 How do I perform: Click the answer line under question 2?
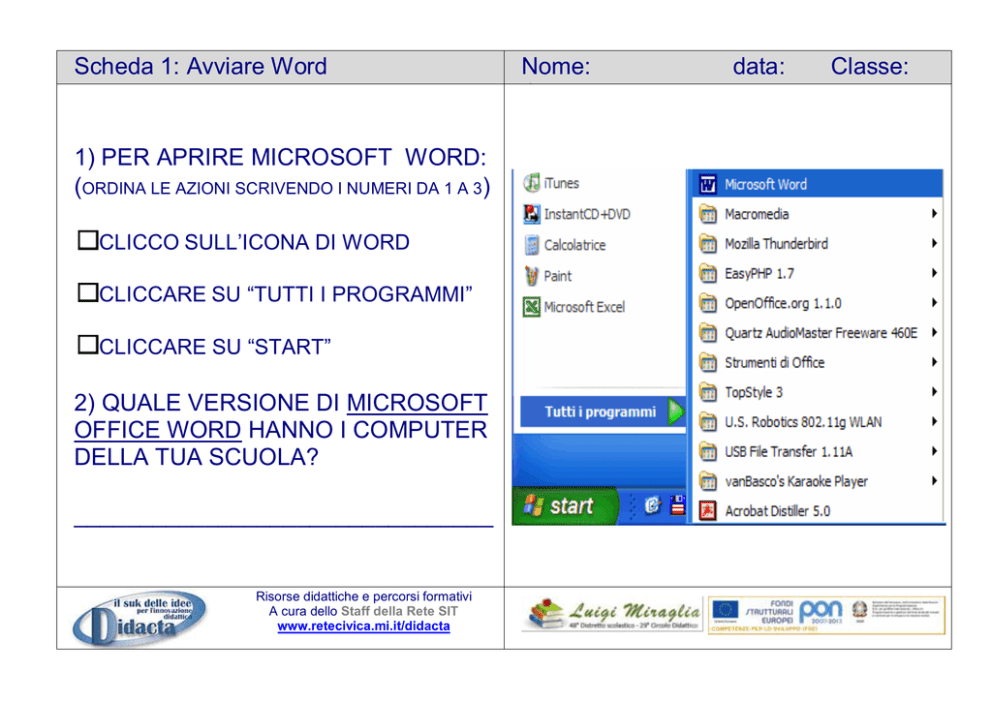pyautogui.click(x=283, y=525)
